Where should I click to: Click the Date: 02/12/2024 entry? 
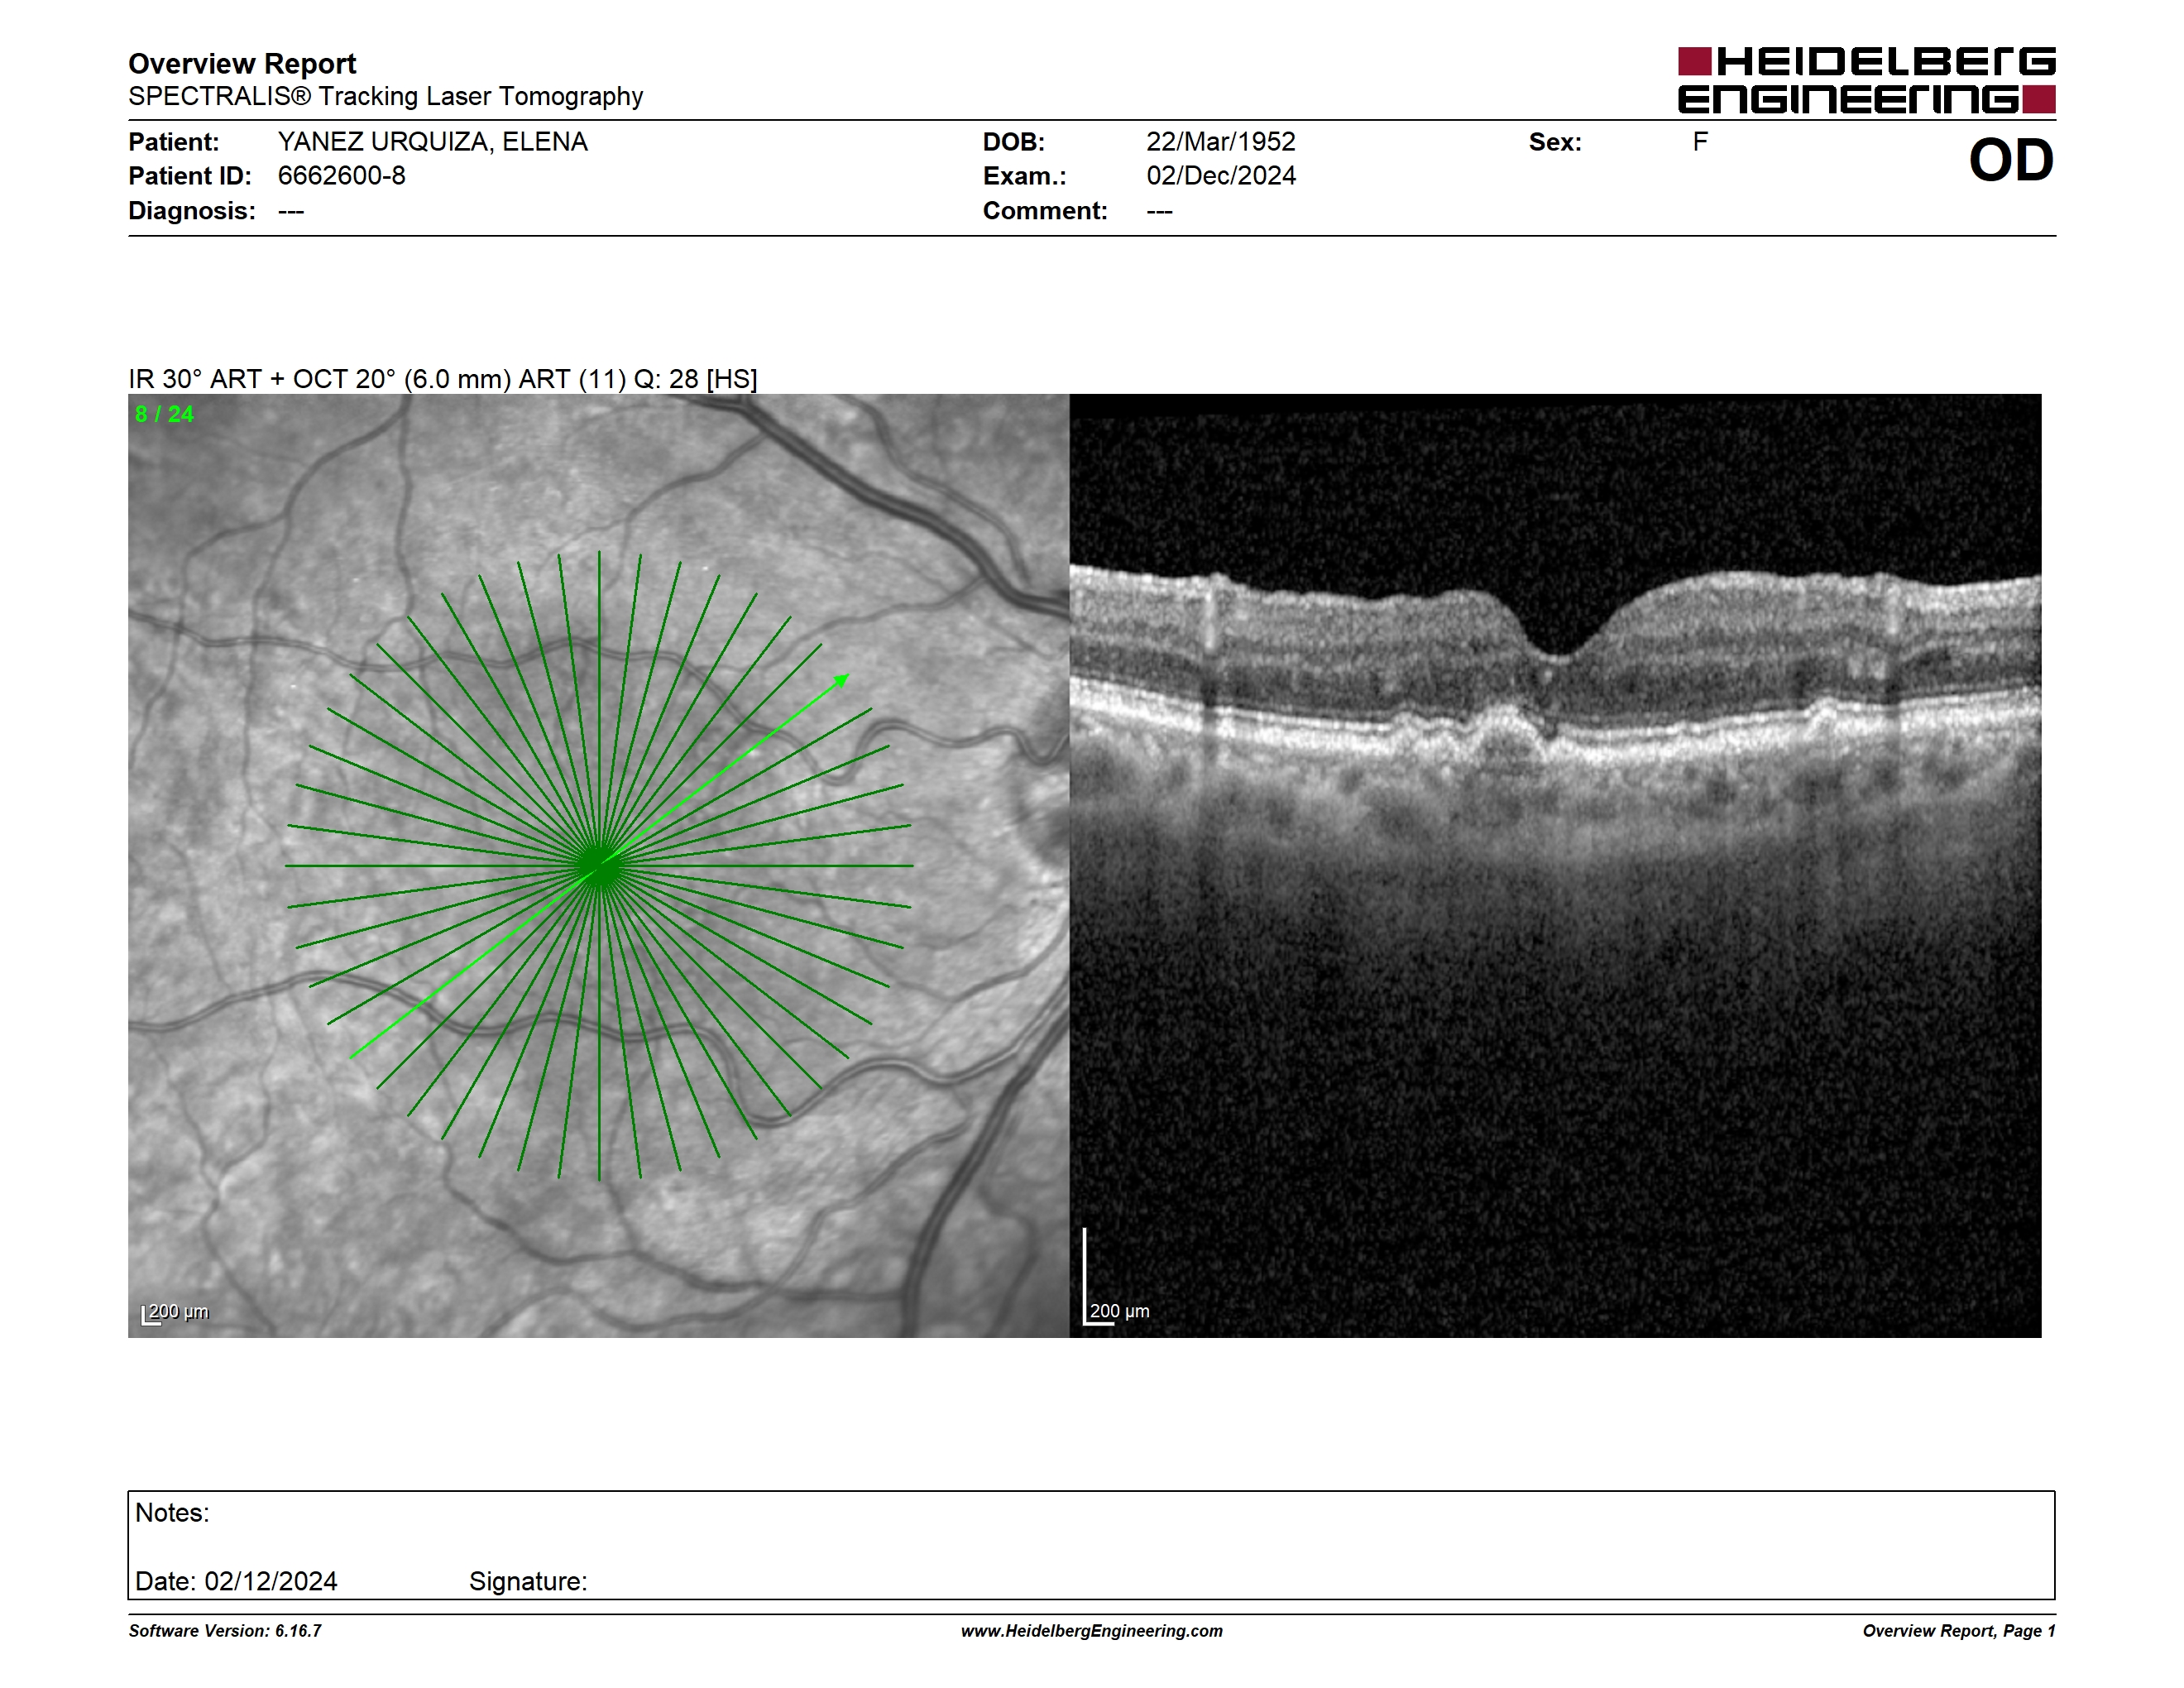coord(236,1581)
